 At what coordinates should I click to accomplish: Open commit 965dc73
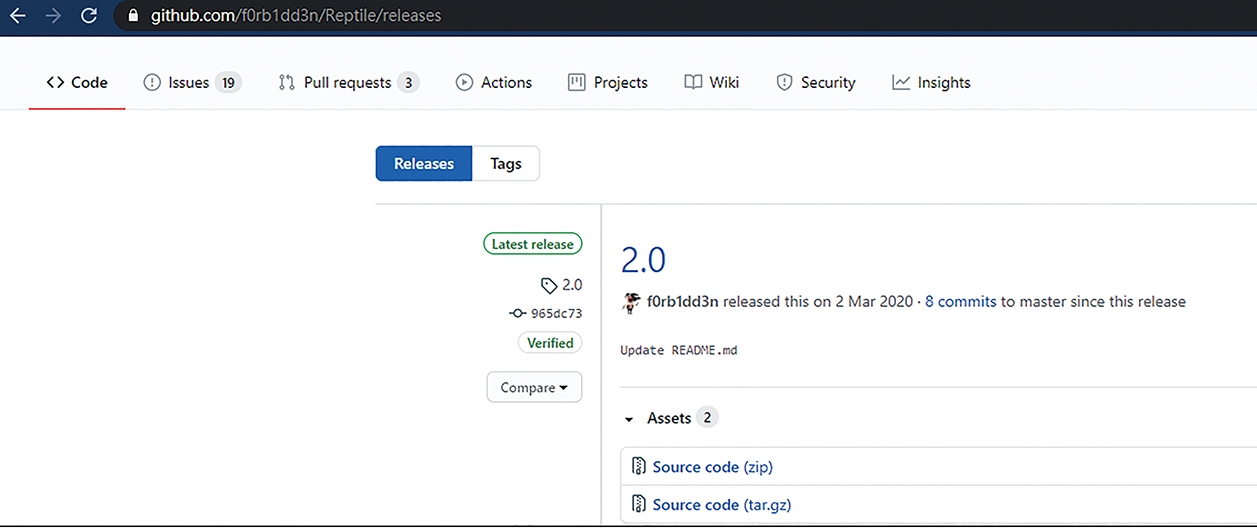coord(556,313)
